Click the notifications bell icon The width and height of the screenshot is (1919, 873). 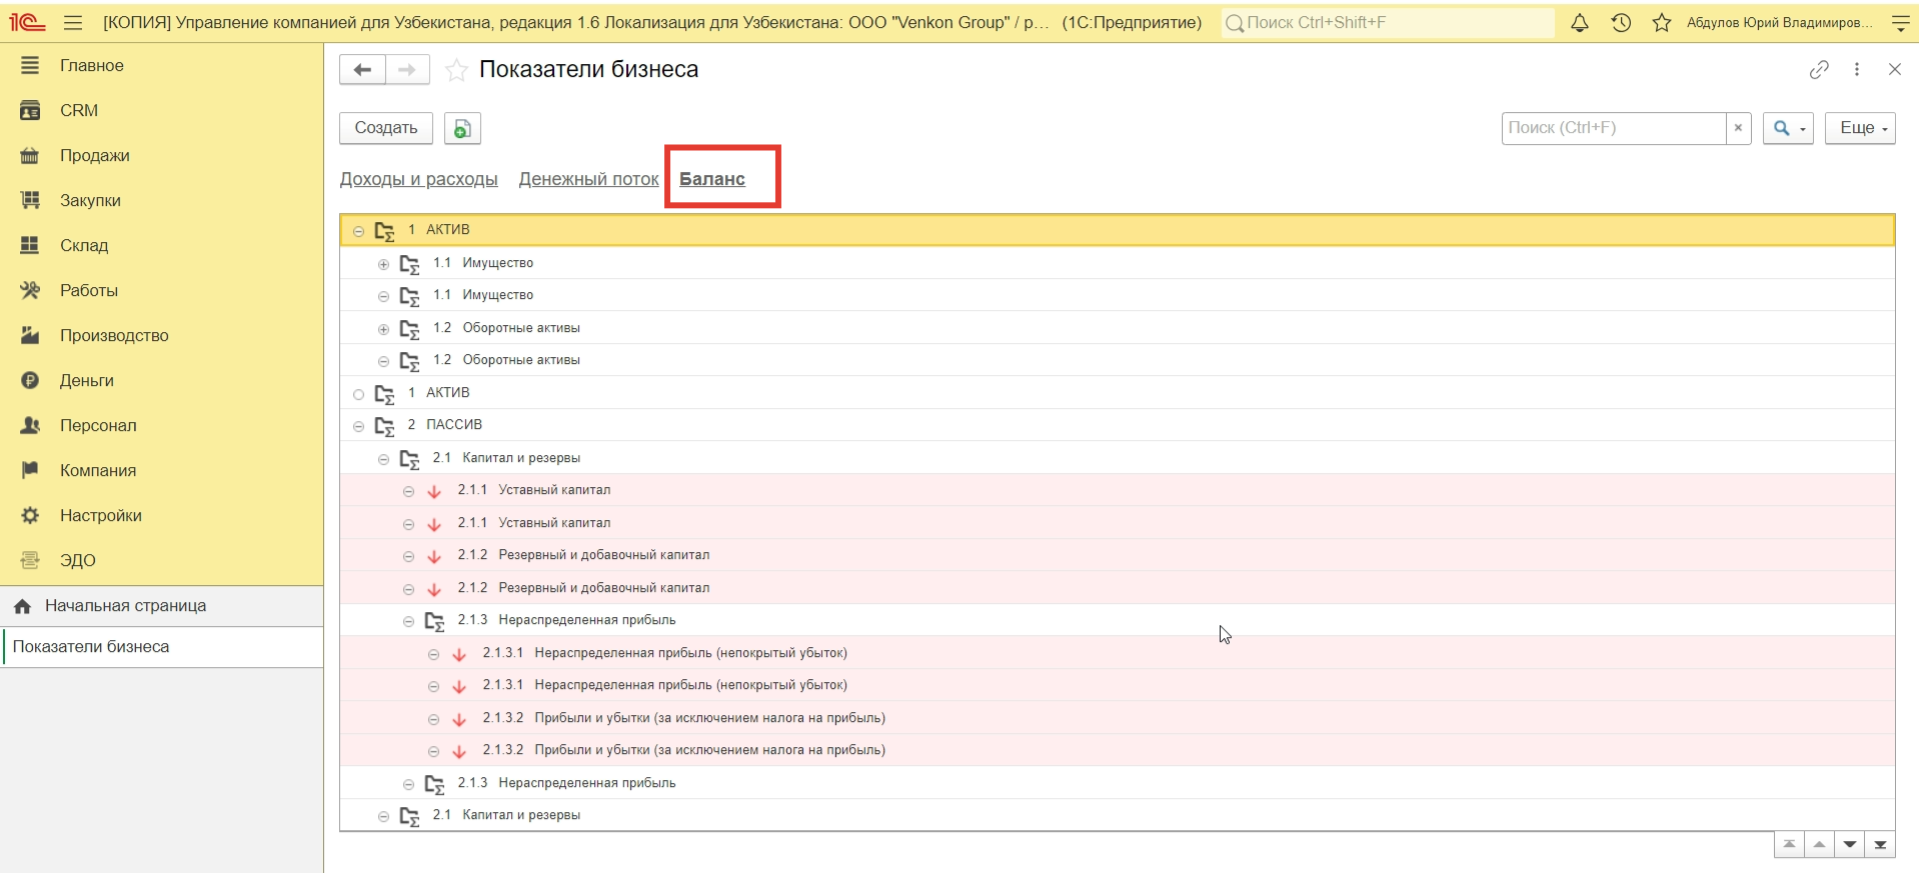click(x=1579, y=23)
